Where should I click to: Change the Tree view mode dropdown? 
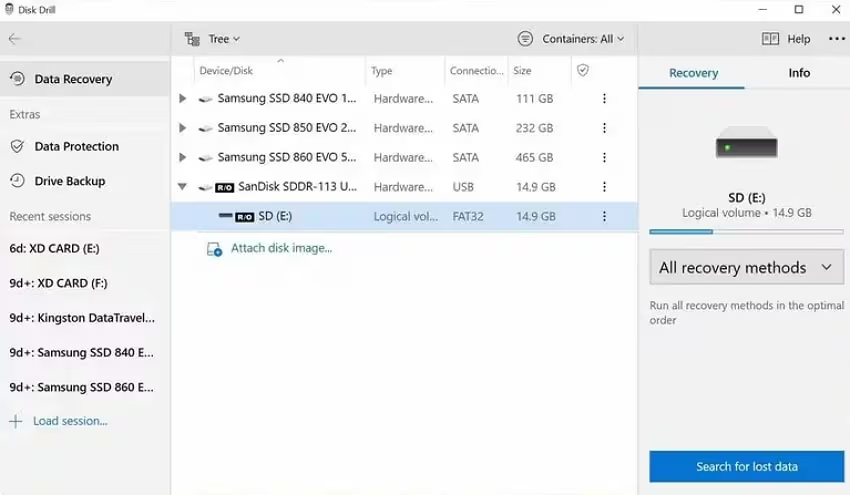(x=212, y=39)
